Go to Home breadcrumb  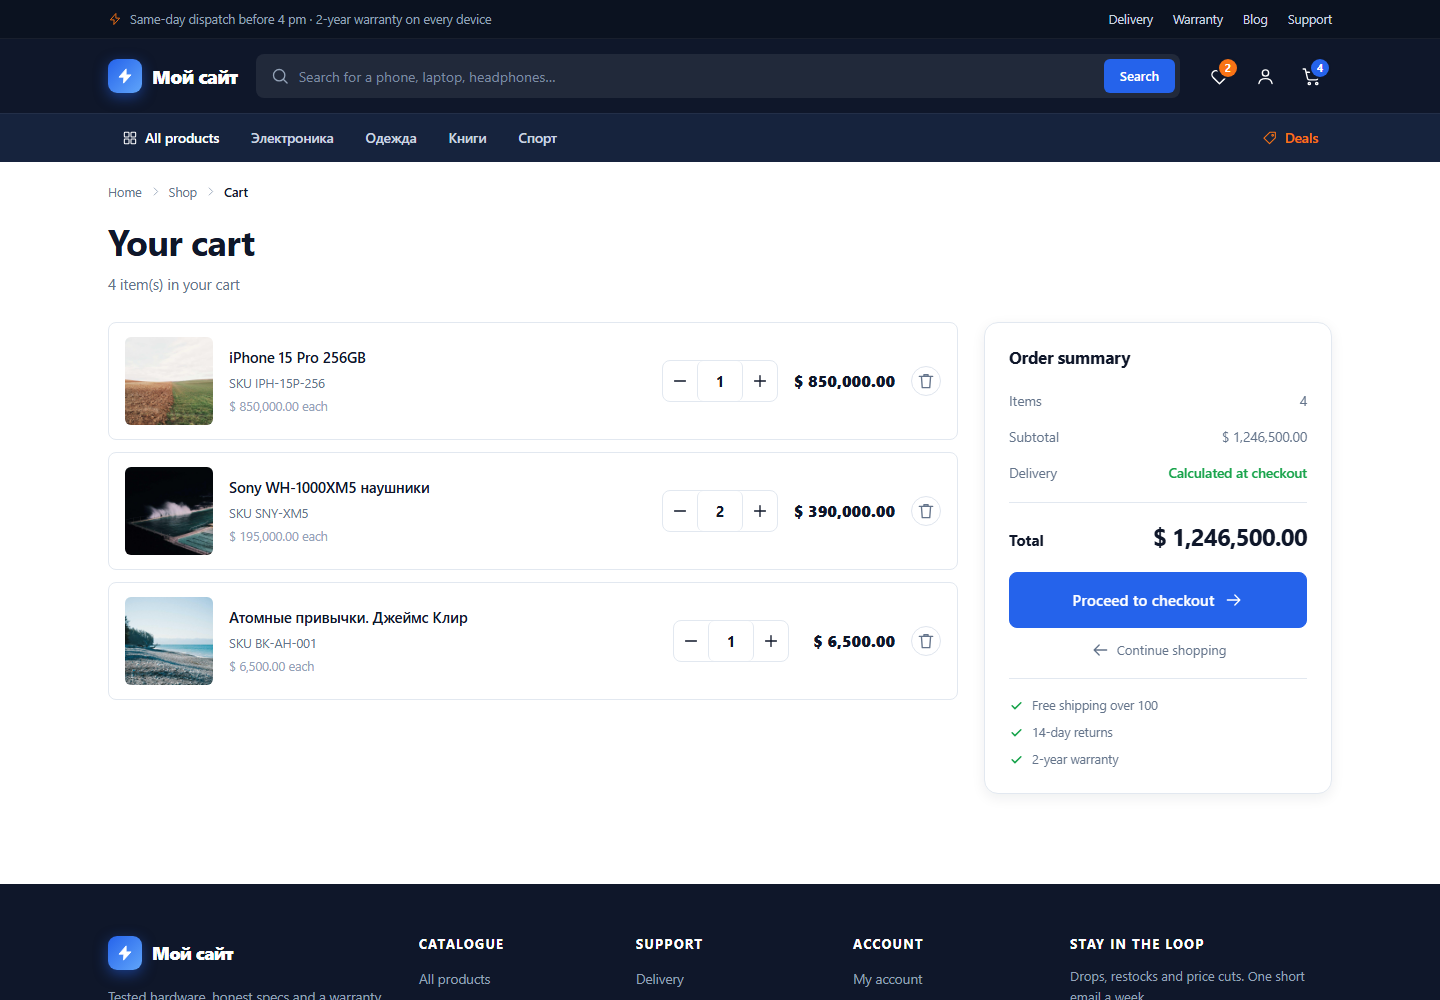coord(125,192)
